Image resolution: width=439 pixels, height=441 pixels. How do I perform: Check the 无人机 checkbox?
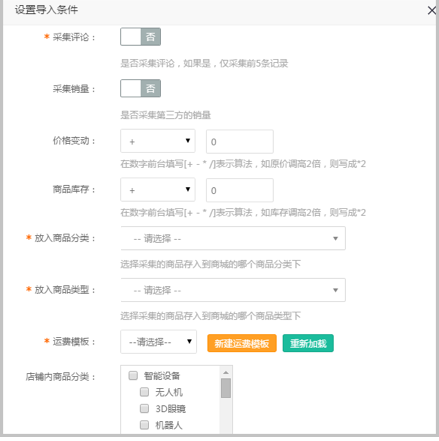(x=144, y=392)
